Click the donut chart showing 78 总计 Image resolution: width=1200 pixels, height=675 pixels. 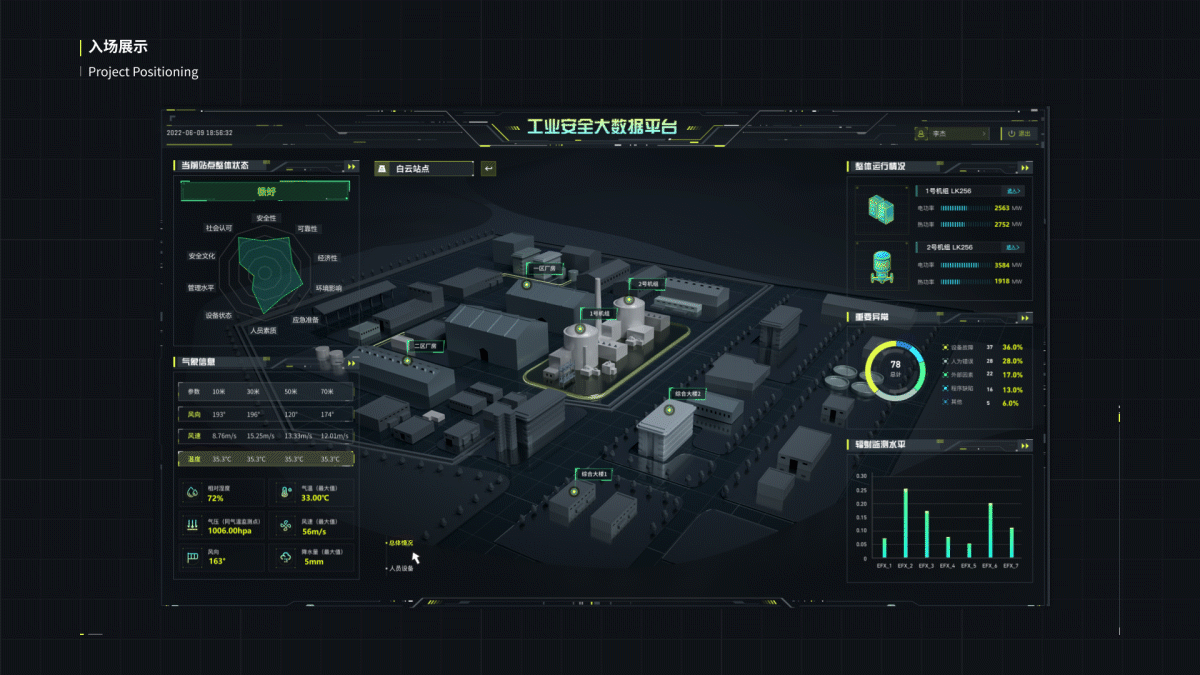[x=895, y=370]
